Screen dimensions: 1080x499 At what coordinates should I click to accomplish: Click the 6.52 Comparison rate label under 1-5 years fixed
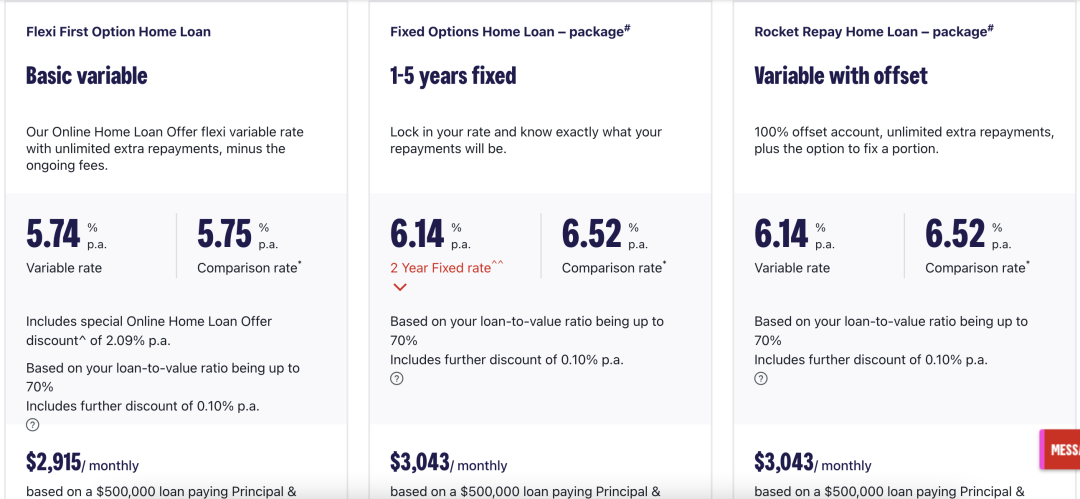pos(612,268)
